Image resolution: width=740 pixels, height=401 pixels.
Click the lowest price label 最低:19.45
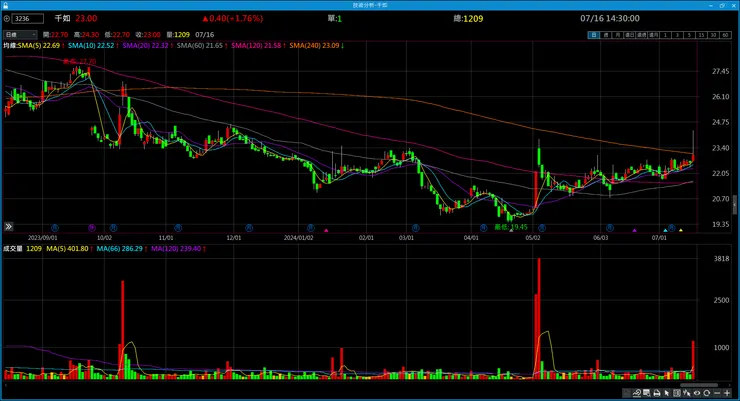511,227
